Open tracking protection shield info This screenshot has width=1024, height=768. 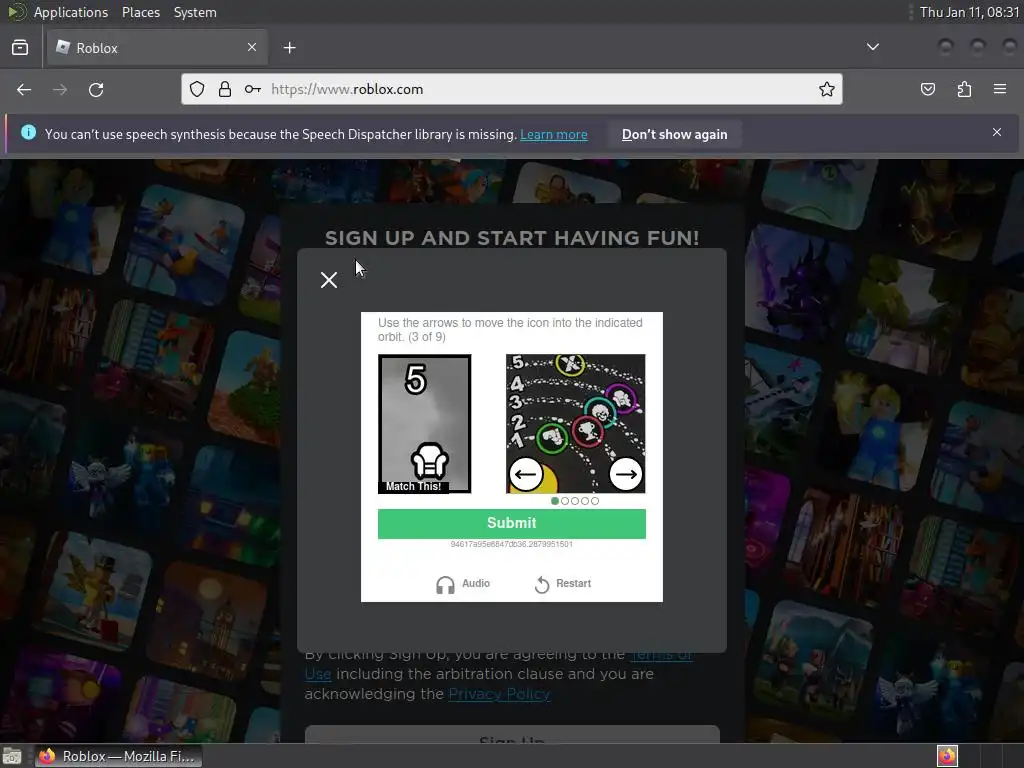[197, 89]
